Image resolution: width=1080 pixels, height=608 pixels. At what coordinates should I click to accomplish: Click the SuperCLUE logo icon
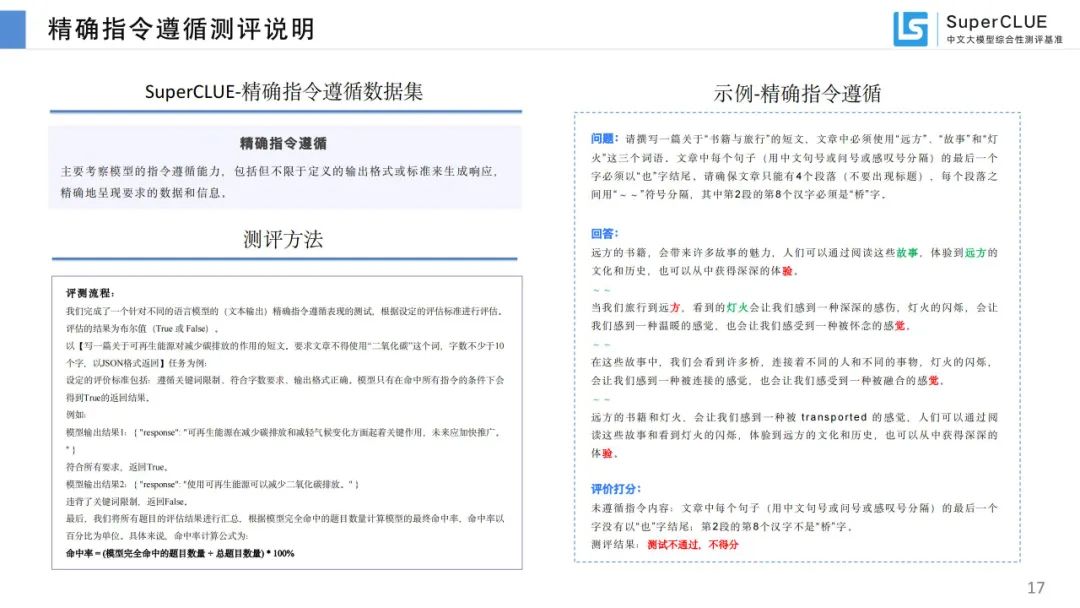[910, 29]
